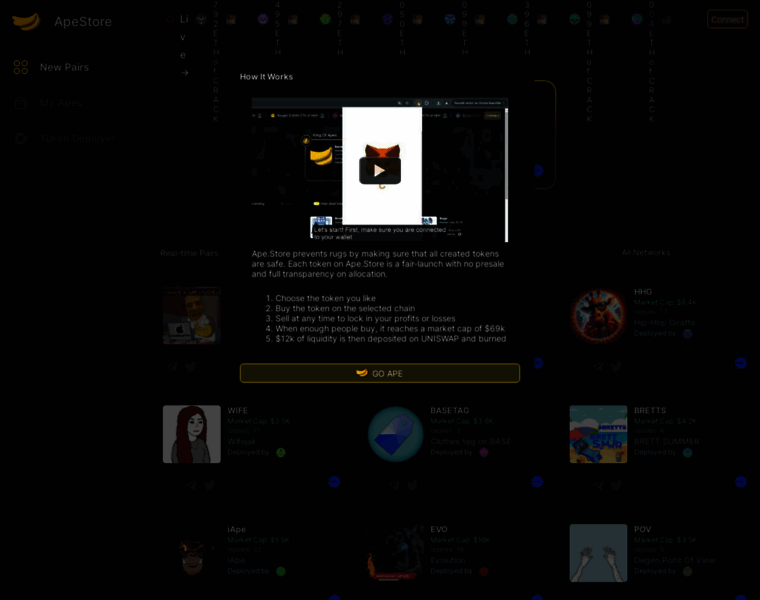Open the New Pairs menu item
760x600 pixels.
(x=64, y=67)
